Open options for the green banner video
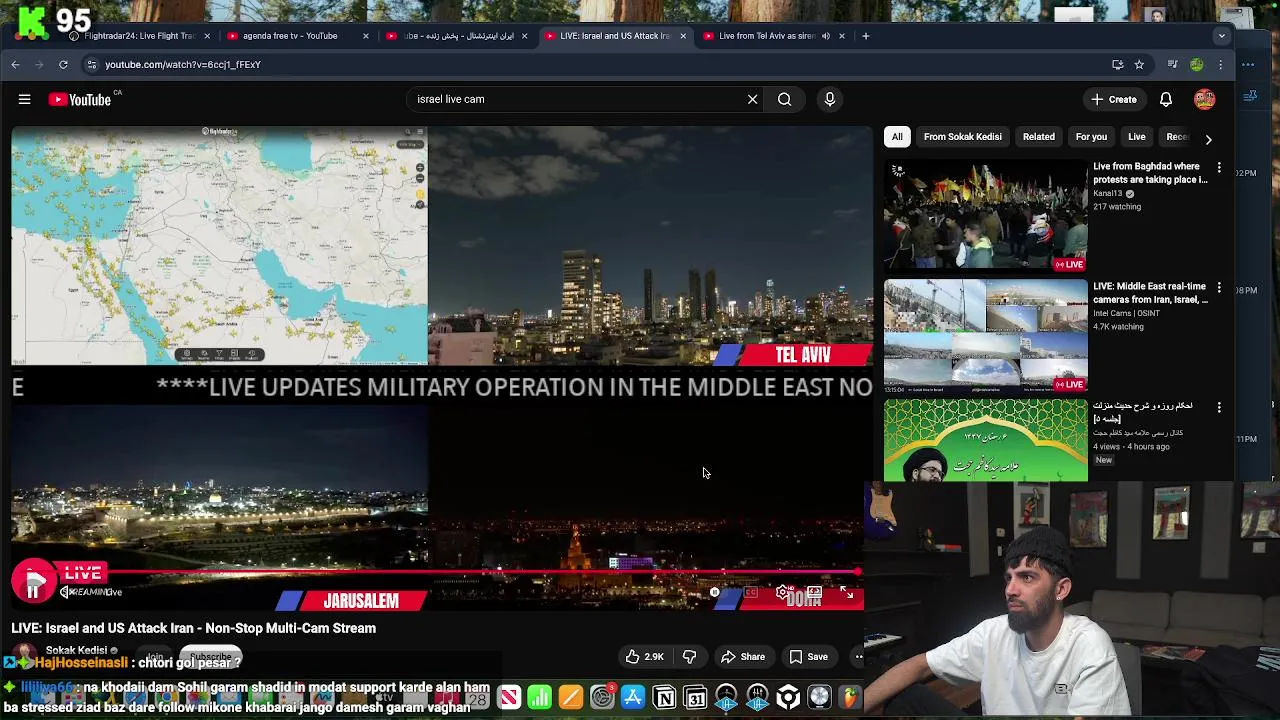This screenshot has height=720, width=1280. [1219, 407]
